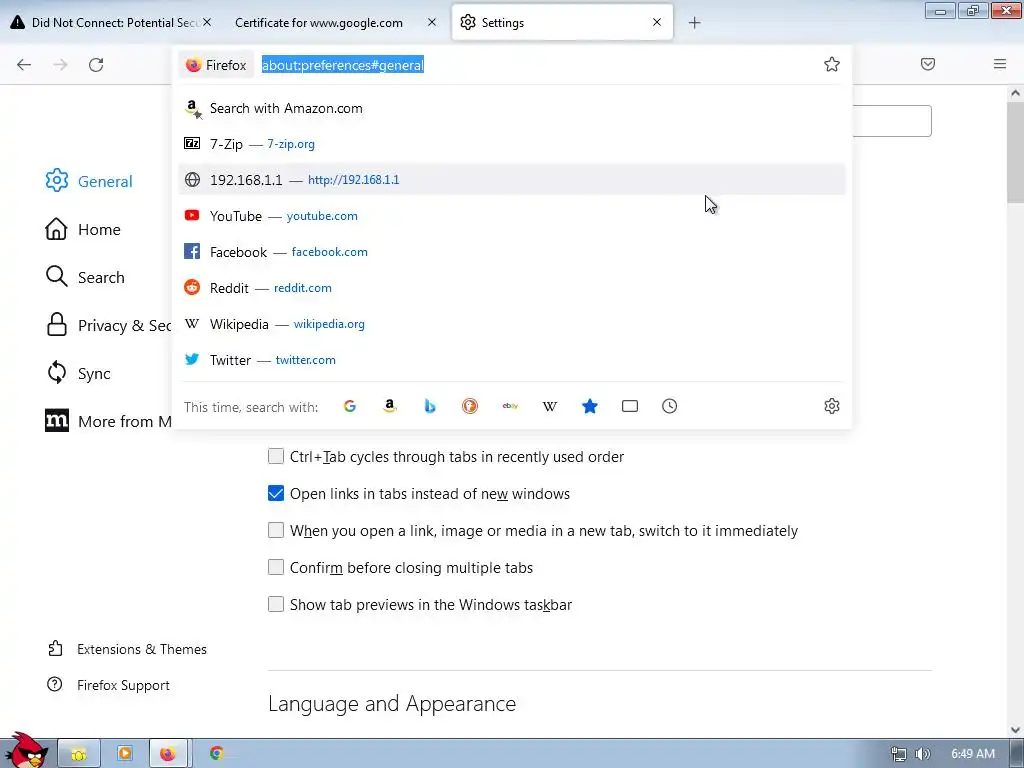Search bookmarks with the blue star icon
Screen dimensions: 1024x768
[x=590, y=406]
